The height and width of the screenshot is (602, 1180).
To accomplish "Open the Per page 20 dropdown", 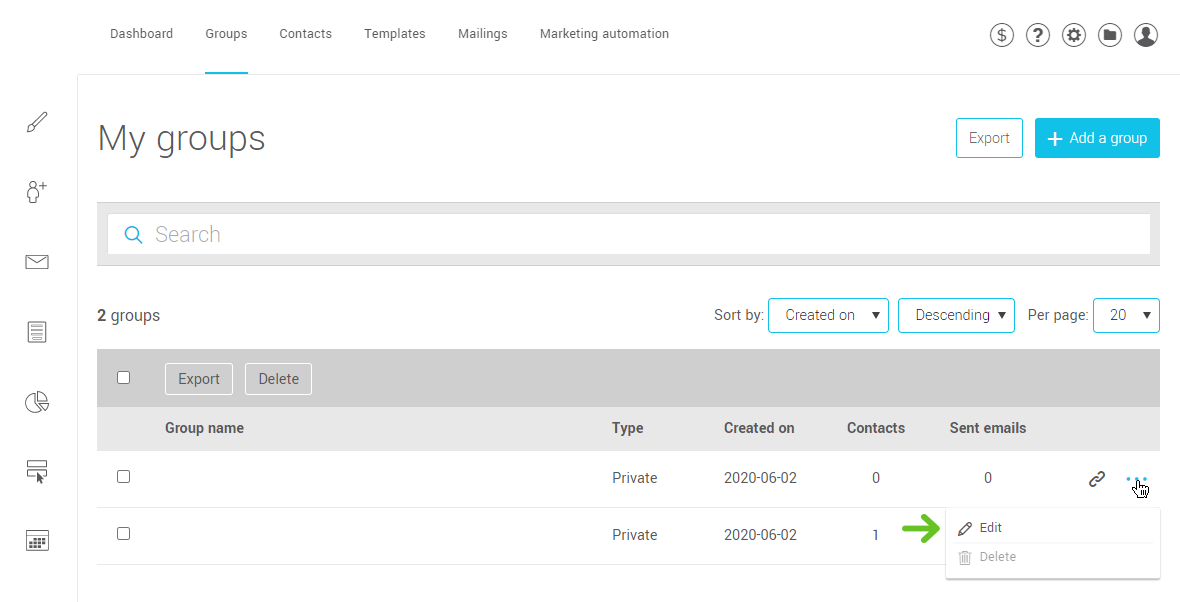I will tap(1126, 315).
